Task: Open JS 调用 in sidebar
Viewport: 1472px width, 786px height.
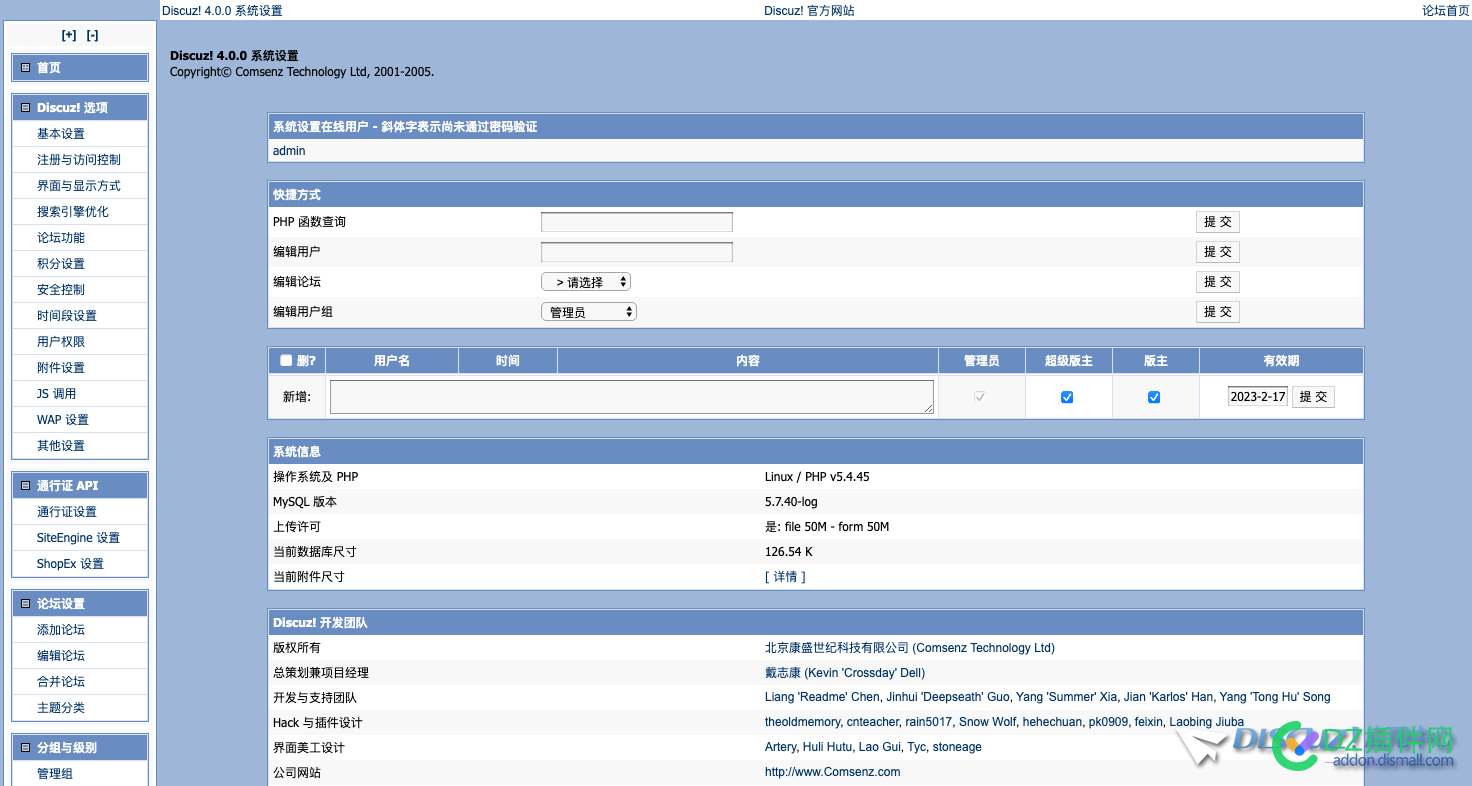Action: coord(57,394)
